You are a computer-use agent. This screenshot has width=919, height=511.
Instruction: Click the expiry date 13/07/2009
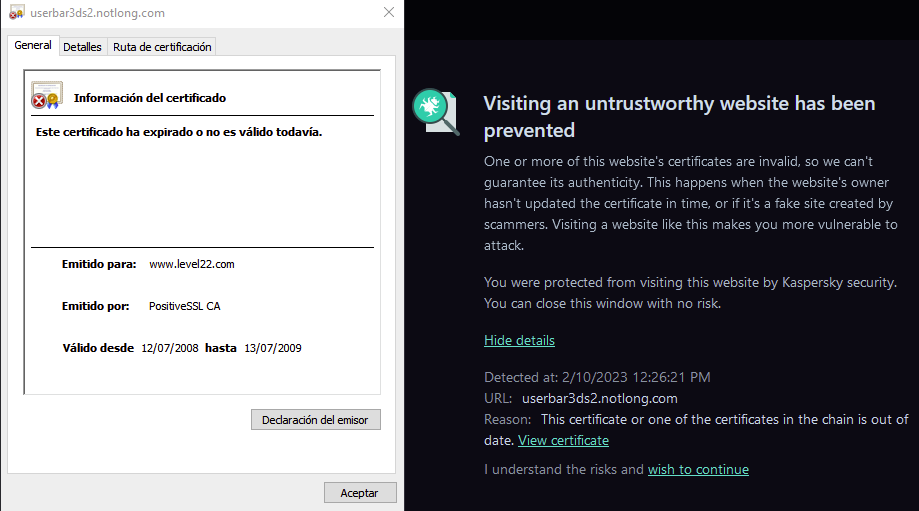click(x=272, y=349)
